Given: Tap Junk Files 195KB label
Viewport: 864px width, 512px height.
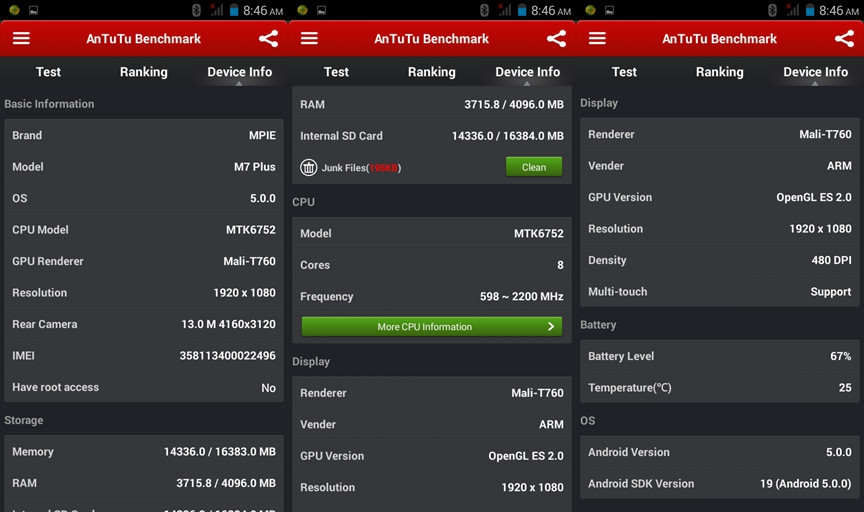Looking at the screenshot, I should coord(361,168).
